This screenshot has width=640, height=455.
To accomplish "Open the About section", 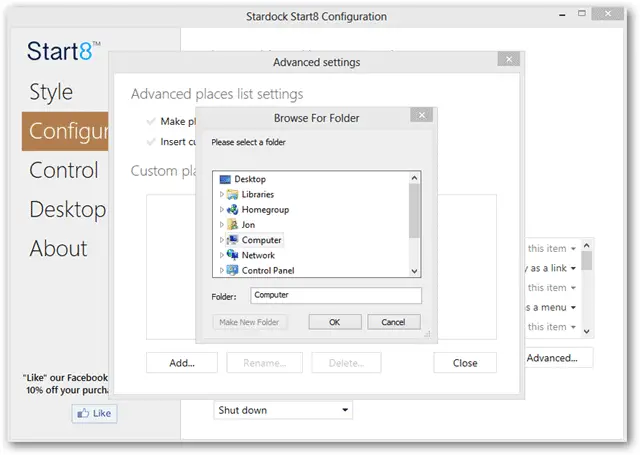I will 58,249.
